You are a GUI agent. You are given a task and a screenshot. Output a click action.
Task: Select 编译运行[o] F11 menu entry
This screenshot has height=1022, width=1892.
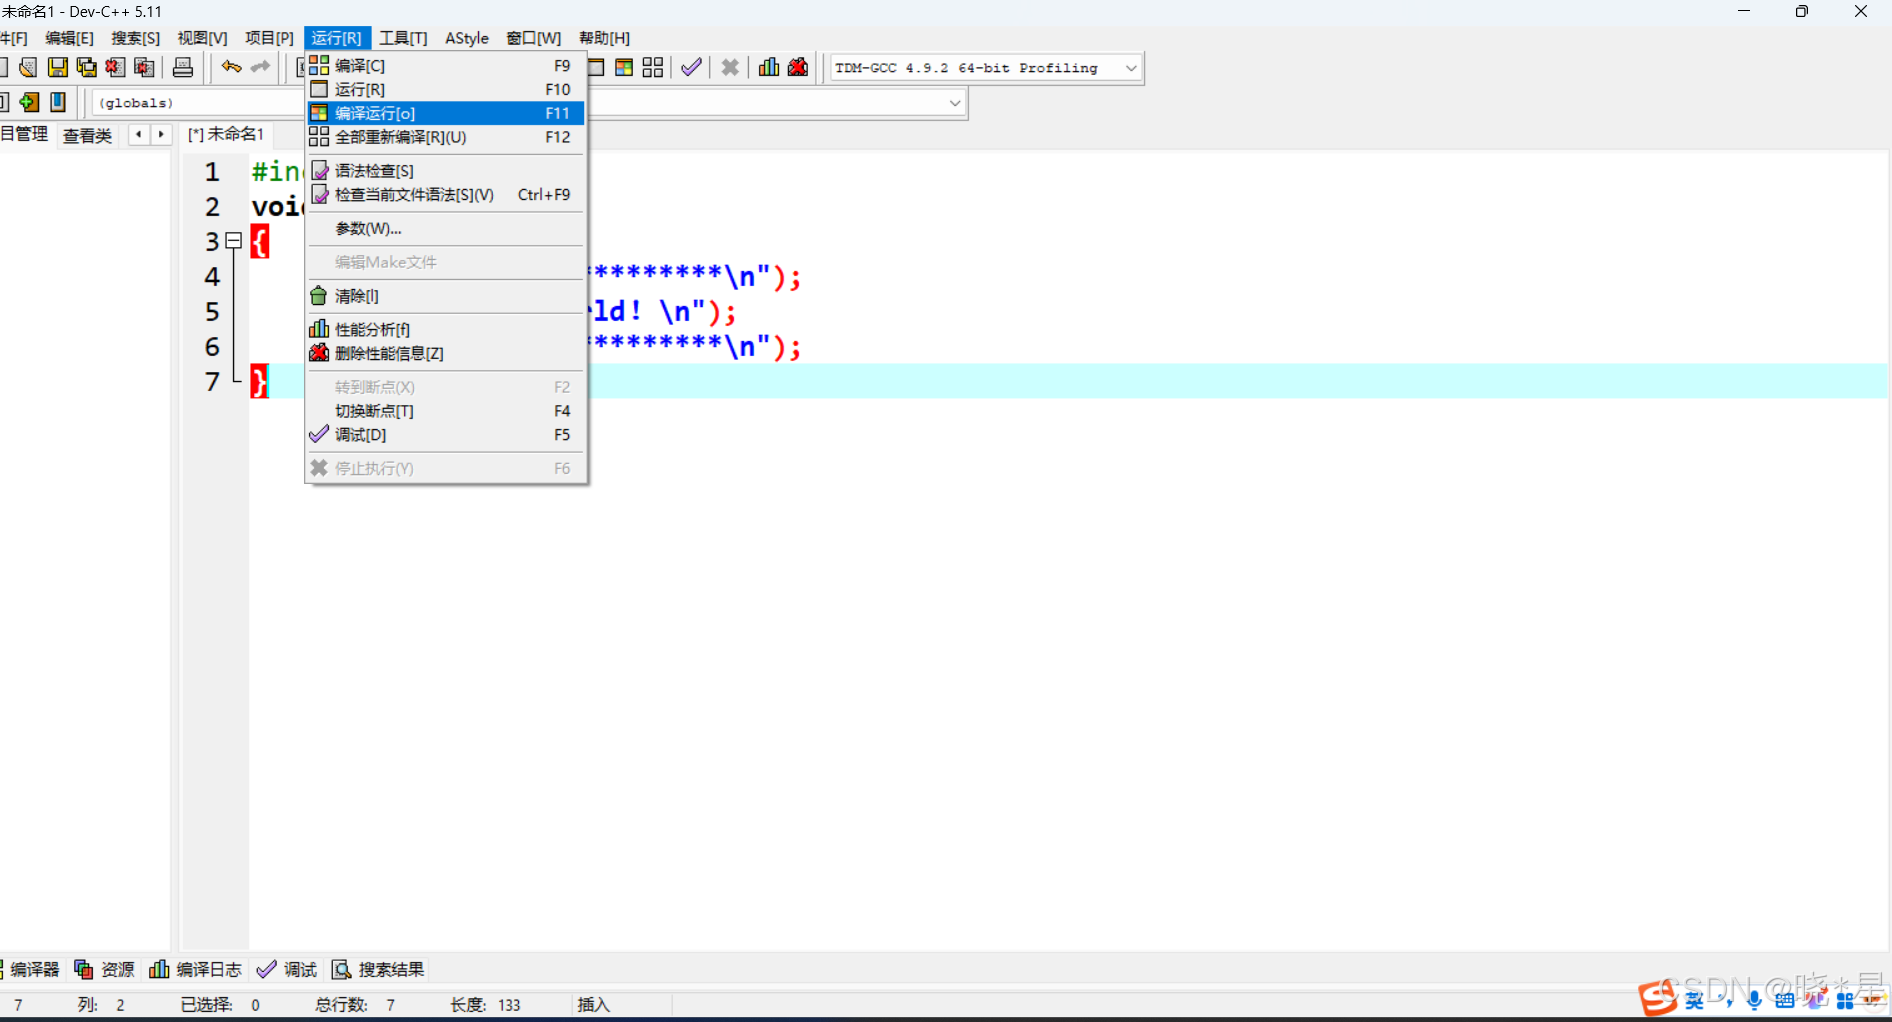445,114
